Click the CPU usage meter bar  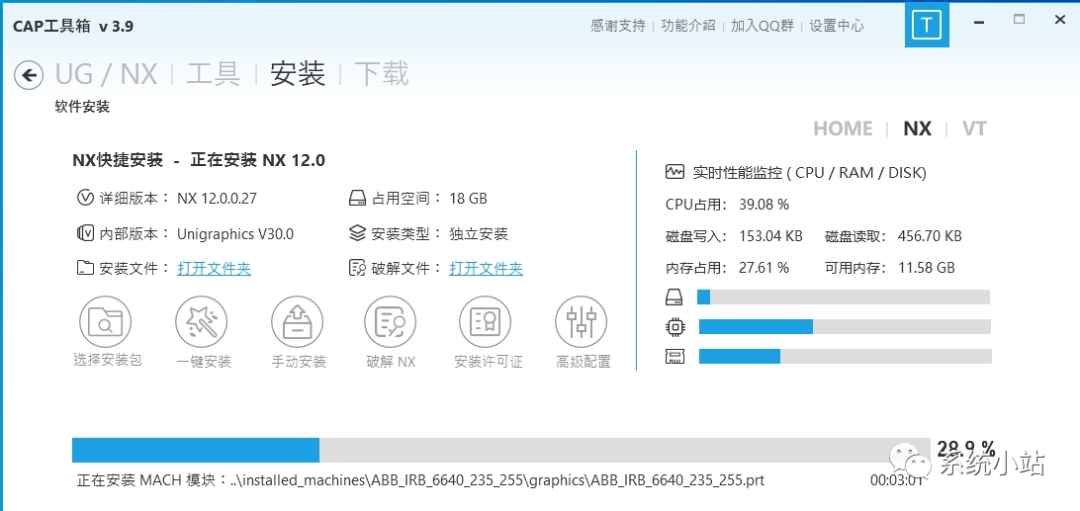[844, 326]
